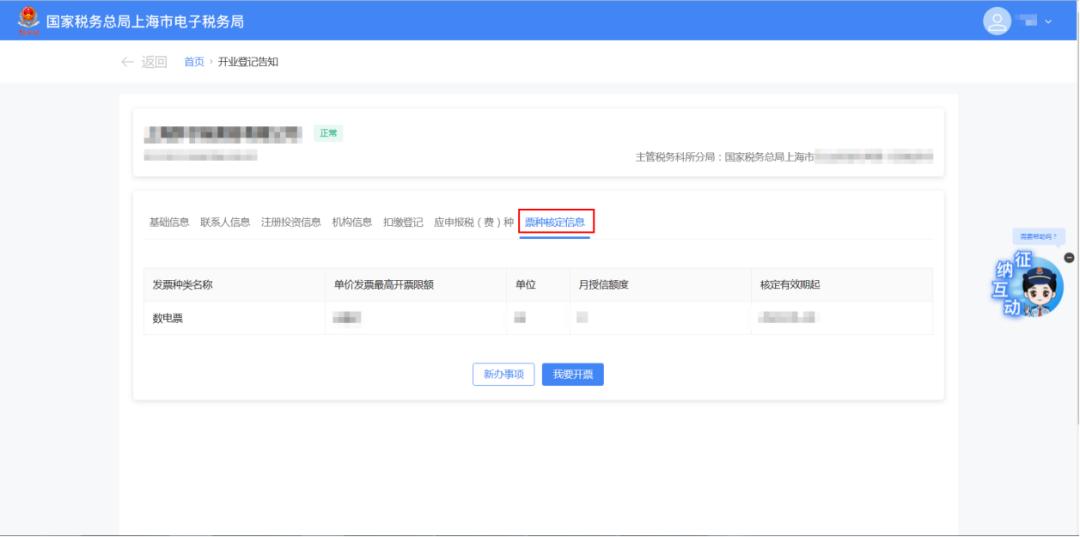This screenshot has width=1080, height=537.
Task: Select the 票种核定信息 tab
Action: coord(555,222)
